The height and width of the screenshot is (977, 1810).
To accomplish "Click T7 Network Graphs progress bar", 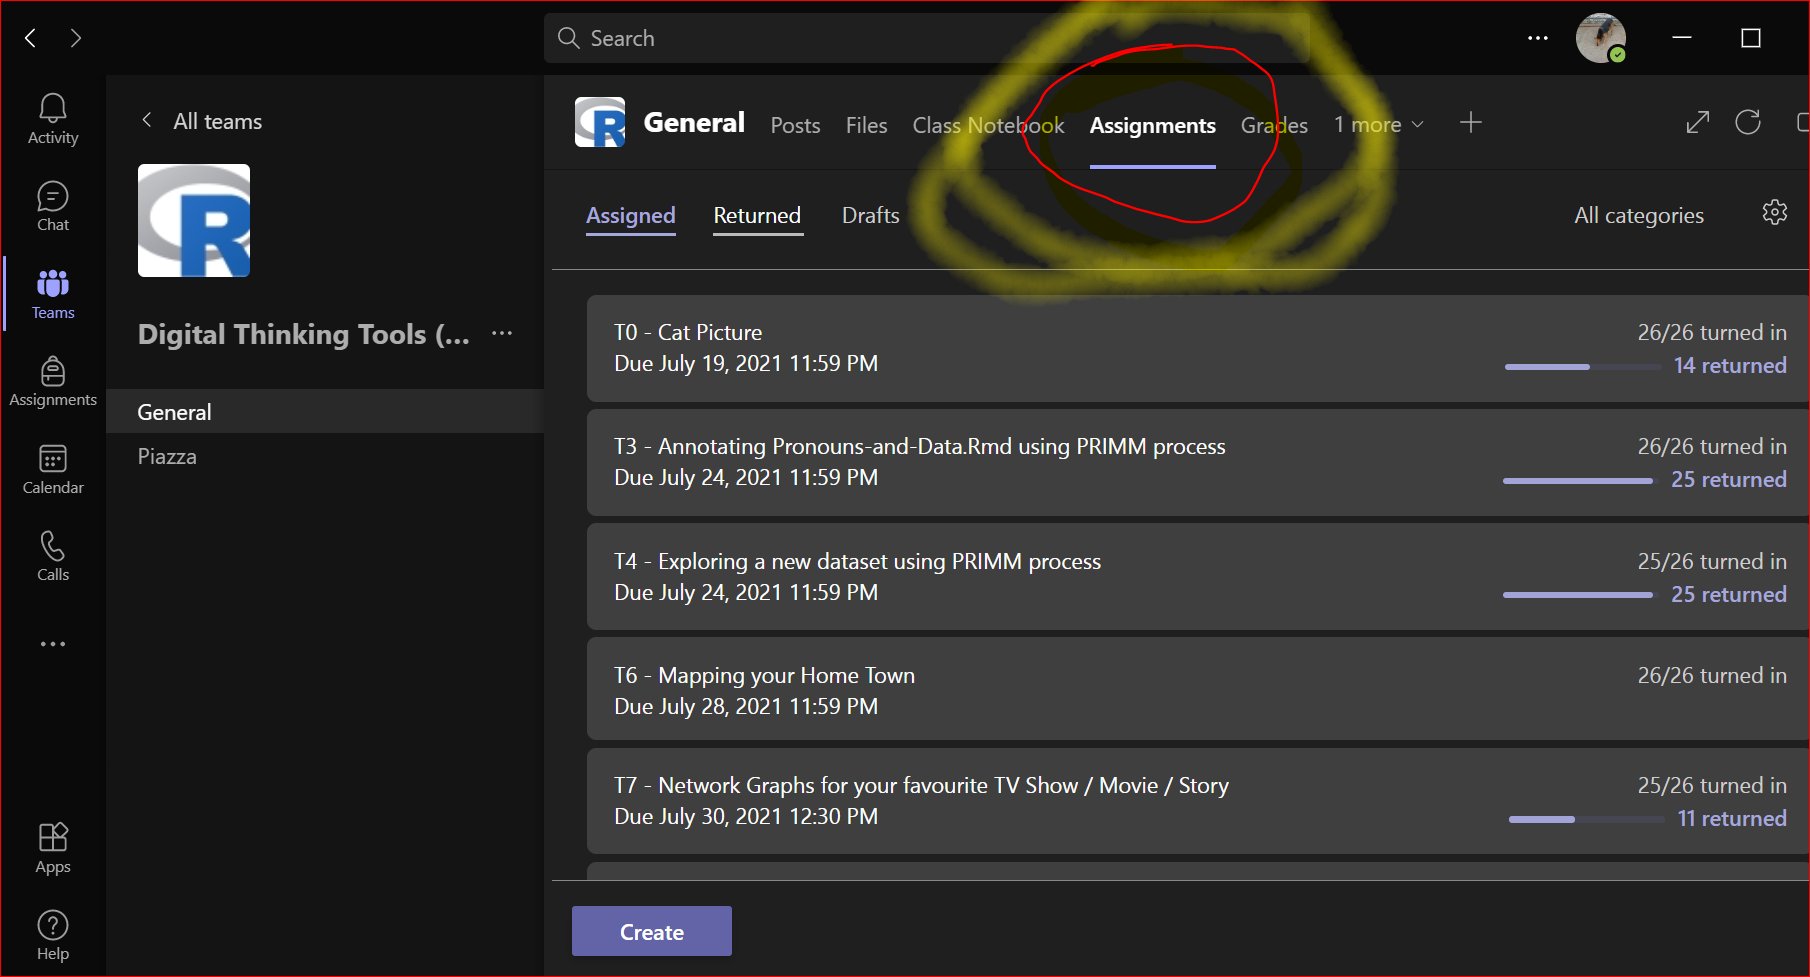I will click(1587, 820).
